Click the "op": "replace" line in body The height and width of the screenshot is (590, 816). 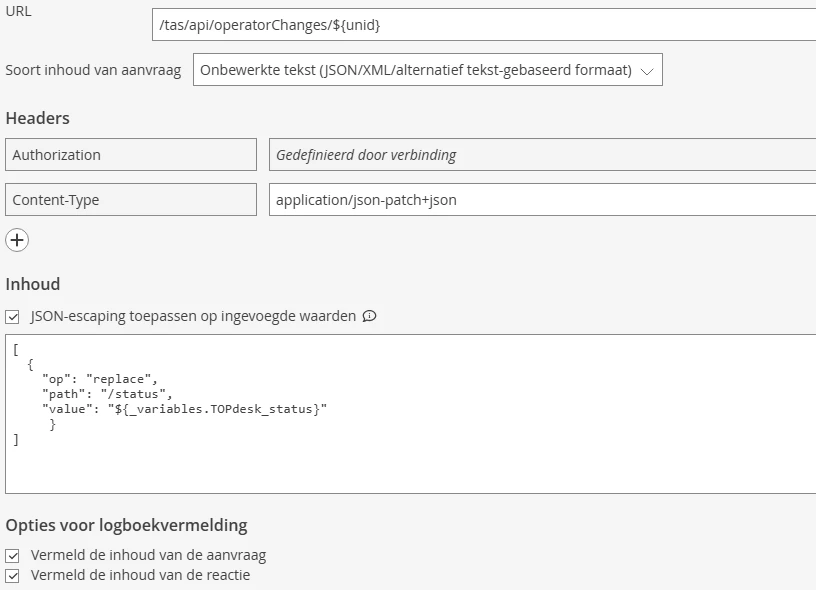pos(100,380)
